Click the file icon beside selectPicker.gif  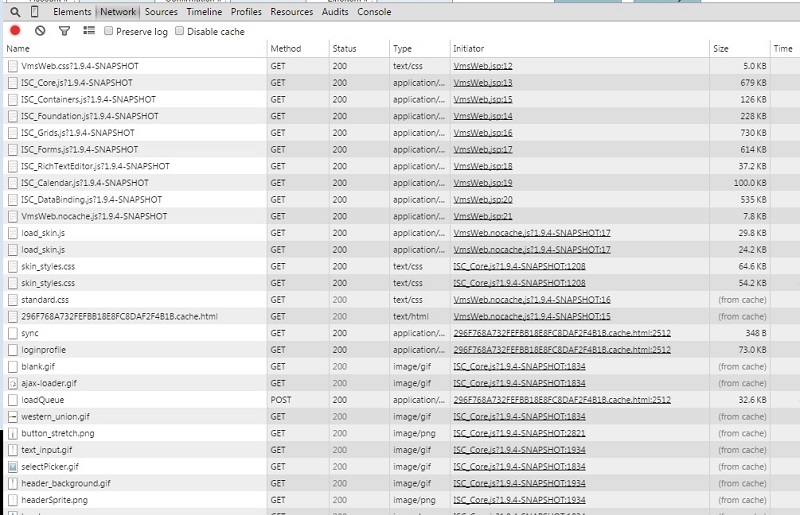click(12, 466)
